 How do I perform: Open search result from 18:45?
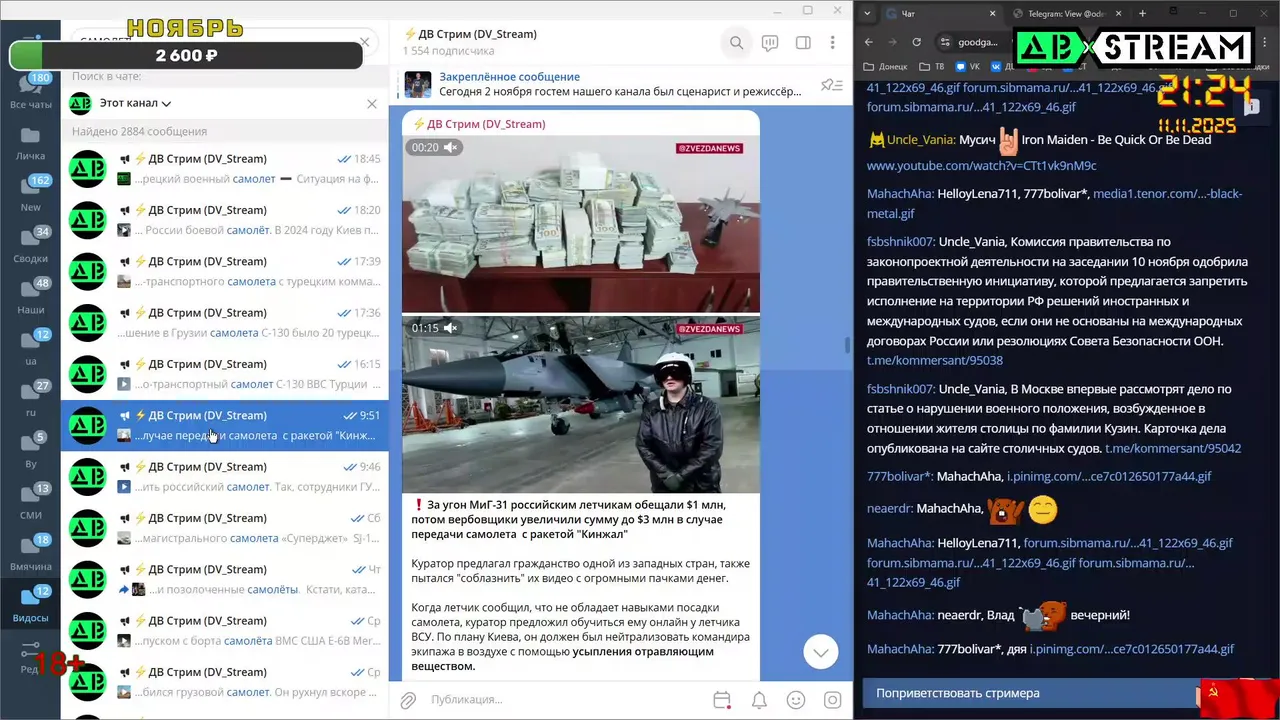pos(225,169)
